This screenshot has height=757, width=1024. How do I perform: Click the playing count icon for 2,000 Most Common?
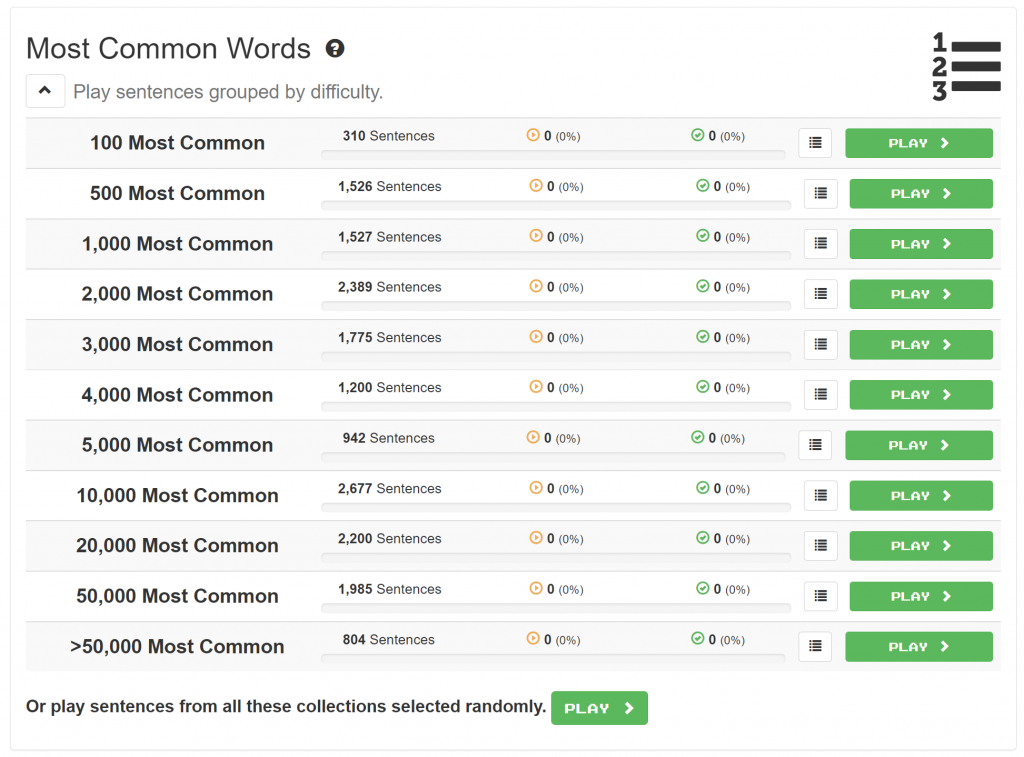[x=536, y=287]
